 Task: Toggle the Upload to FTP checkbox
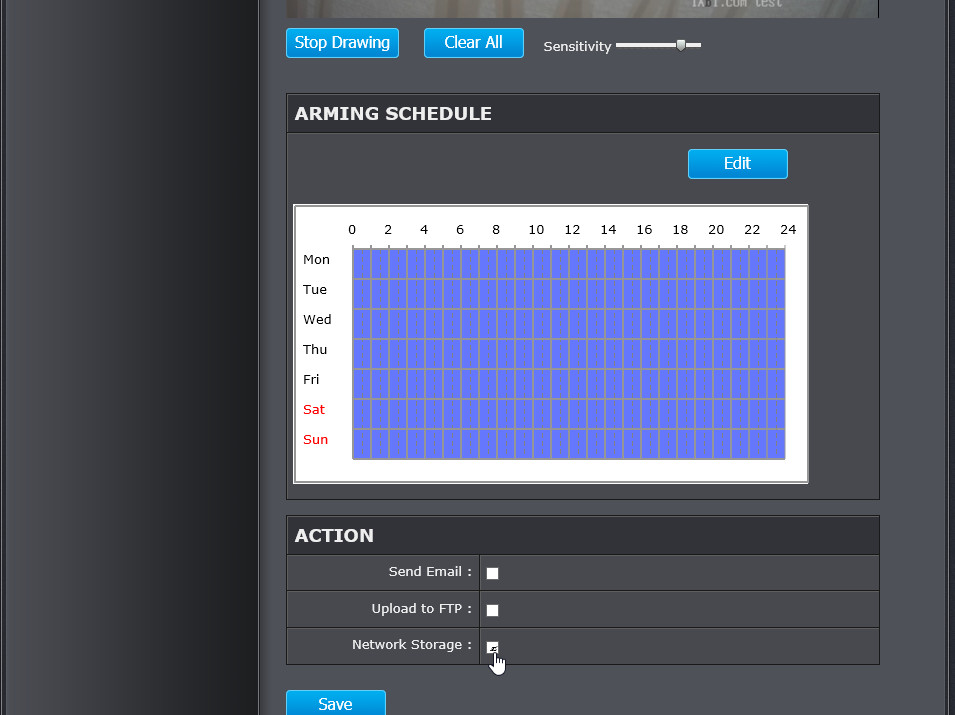pyautogui.click(x=492, y=610)
